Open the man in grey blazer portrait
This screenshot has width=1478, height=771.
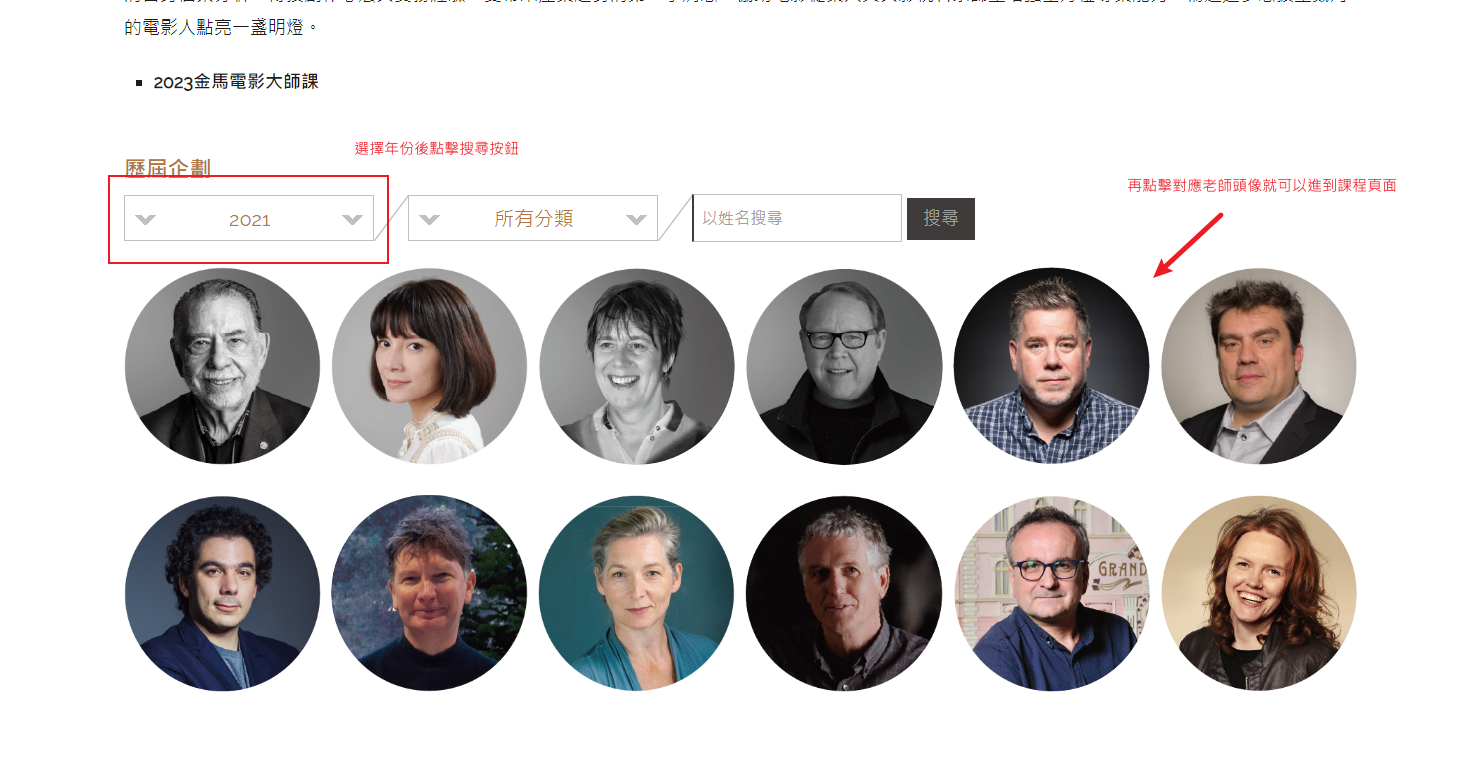click(1259, 366)
